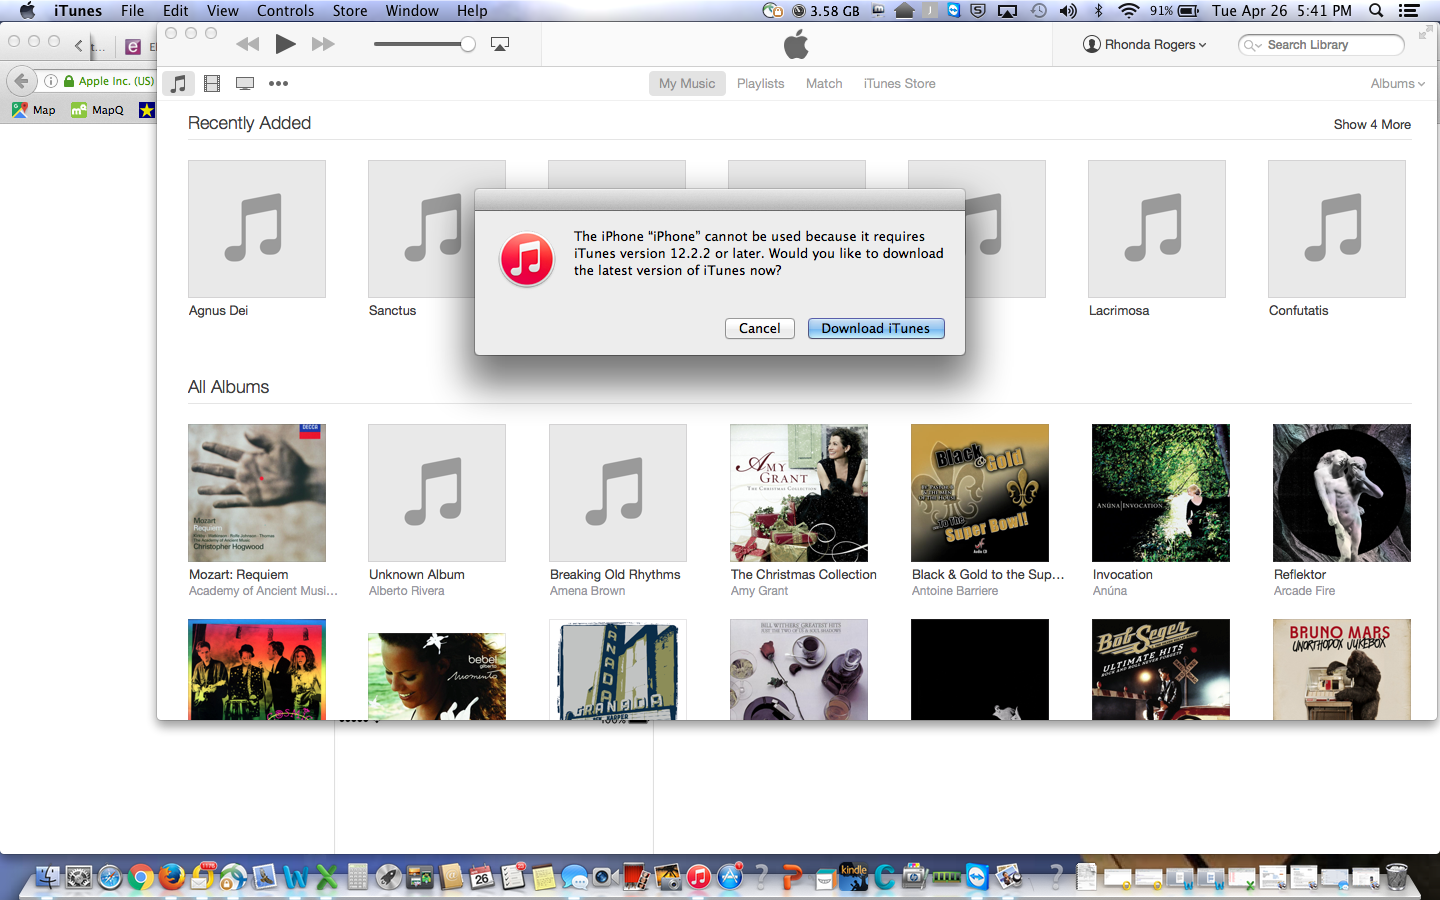Image resolution: width=1440 pixels, height=900 pixels.
Task: Click the browser back button behind iTunes
Action: [22, 81]
